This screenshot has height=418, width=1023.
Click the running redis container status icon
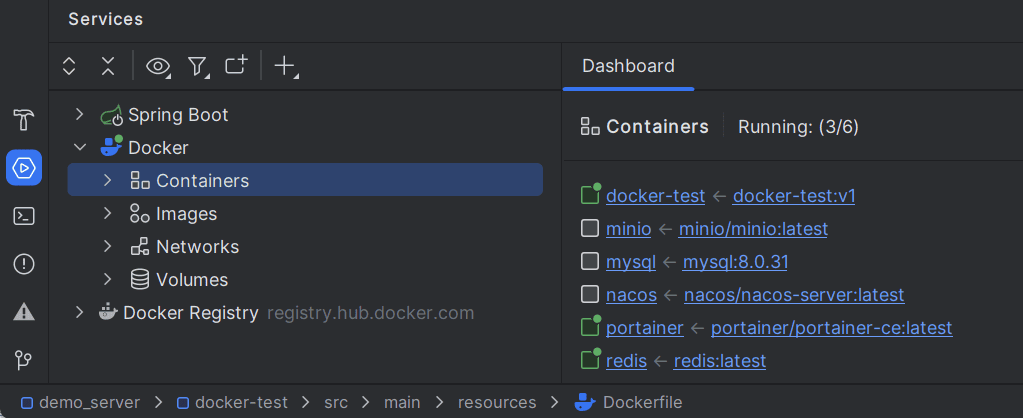591,359
